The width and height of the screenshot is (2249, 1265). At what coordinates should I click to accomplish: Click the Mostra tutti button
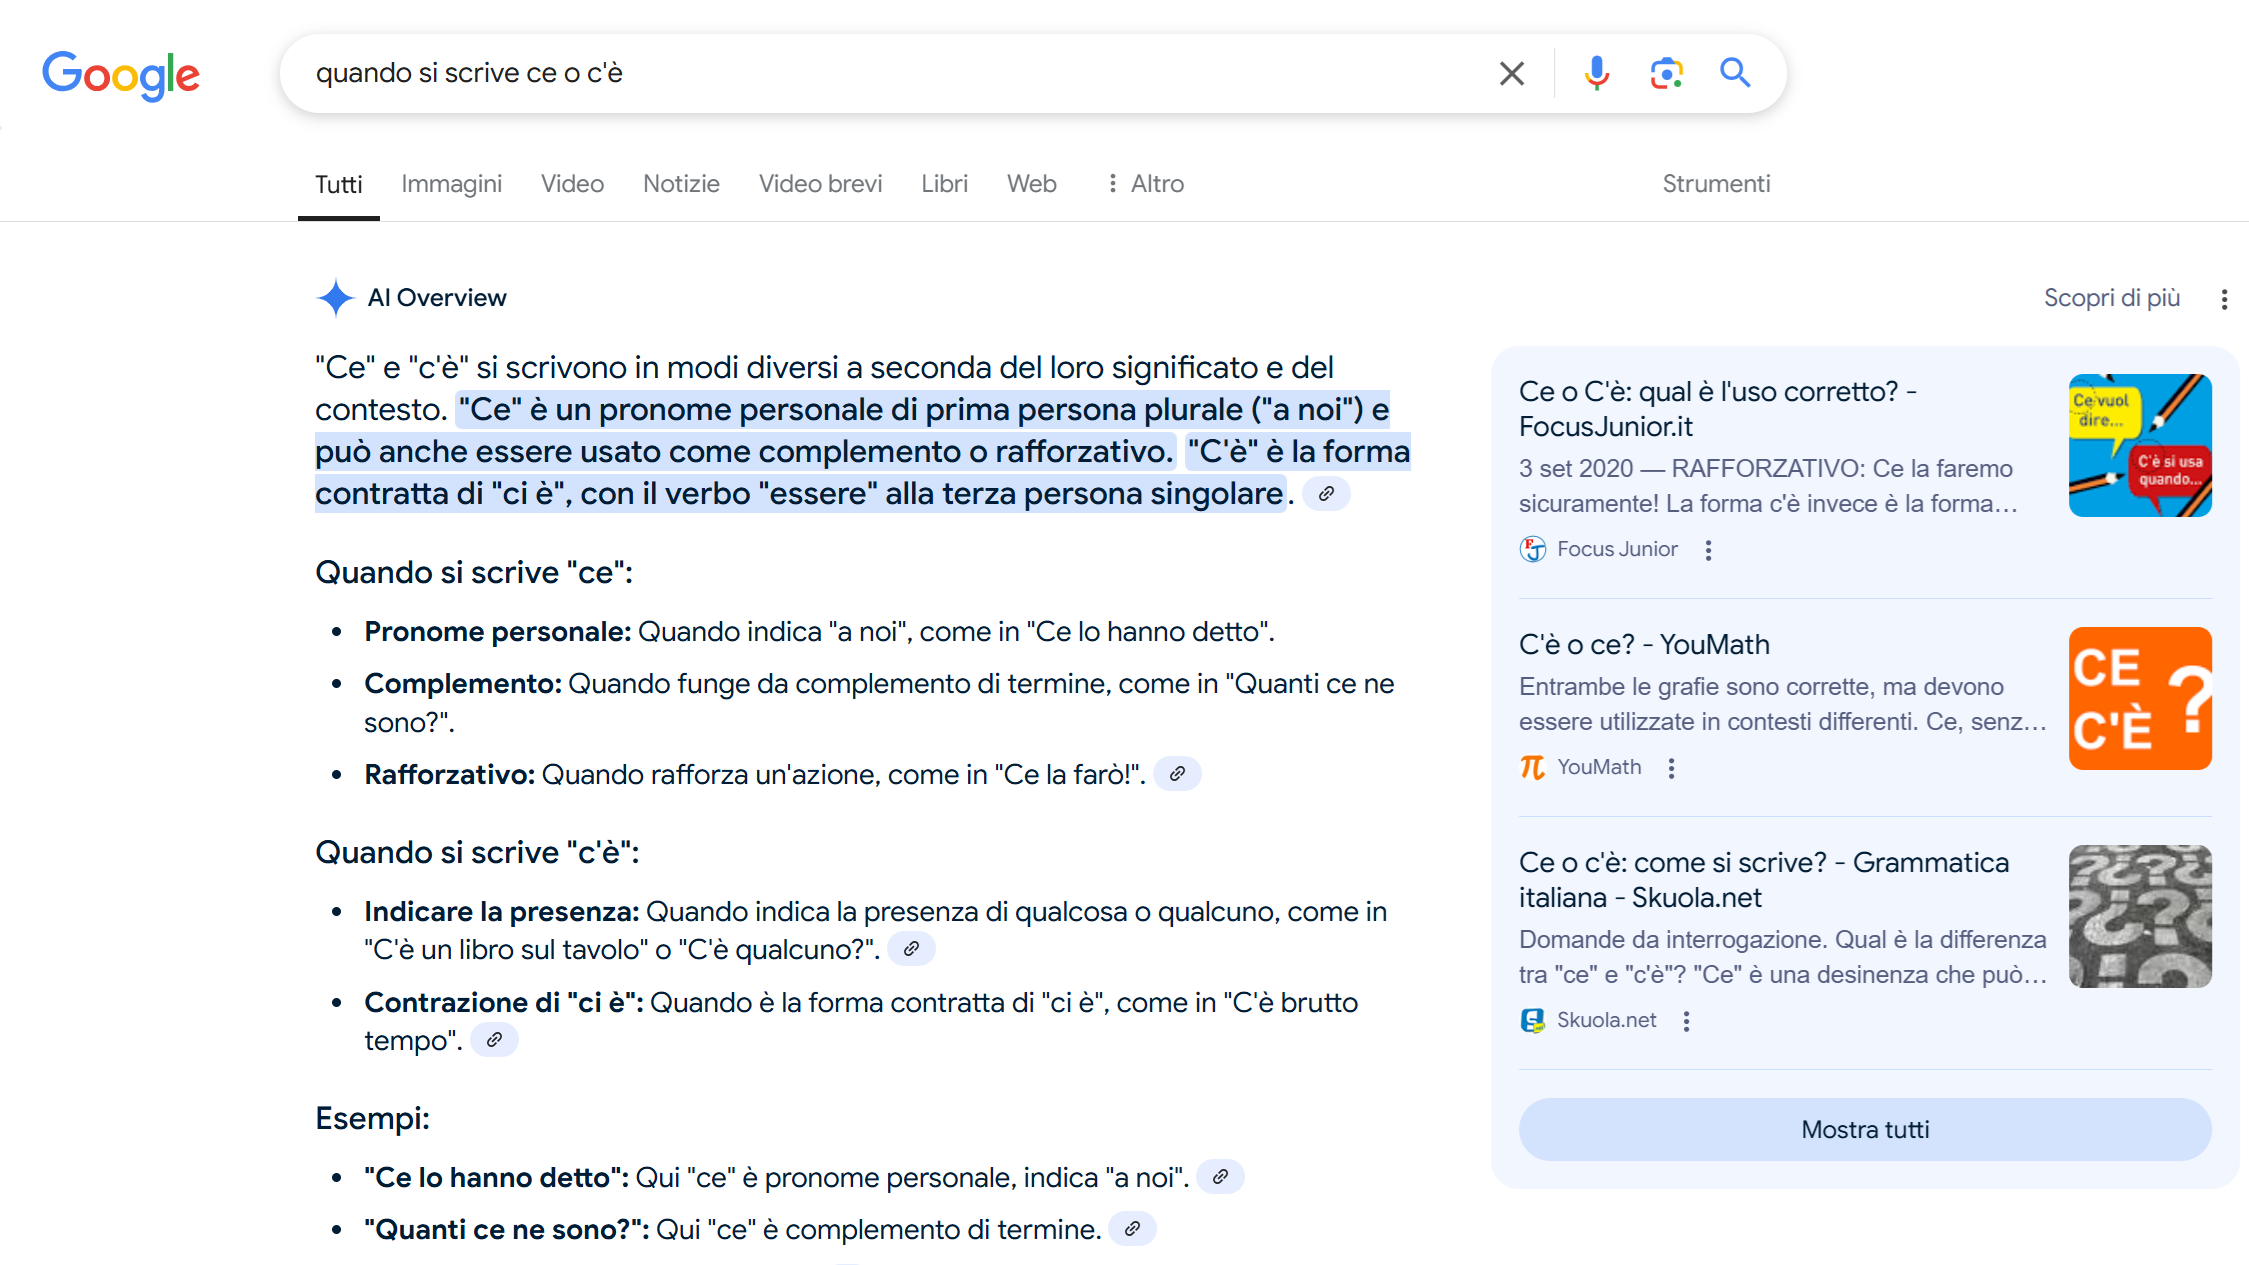(1864, 1130)
